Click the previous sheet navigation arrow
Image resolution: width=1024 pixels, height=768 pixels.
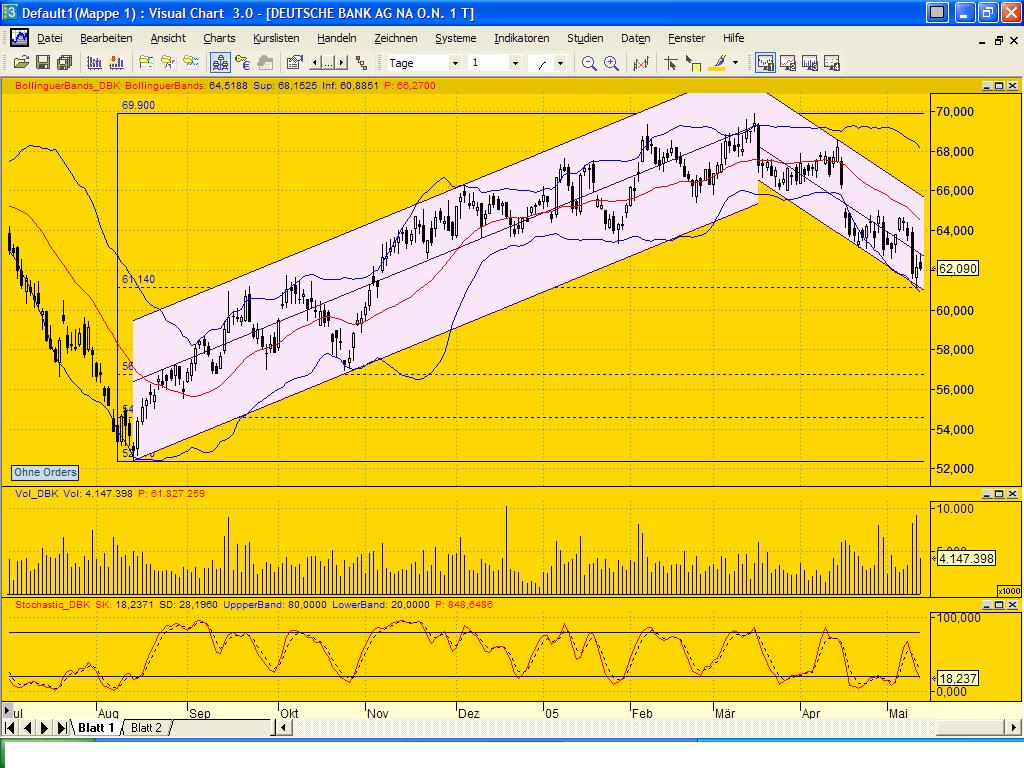tap(27, 728)
